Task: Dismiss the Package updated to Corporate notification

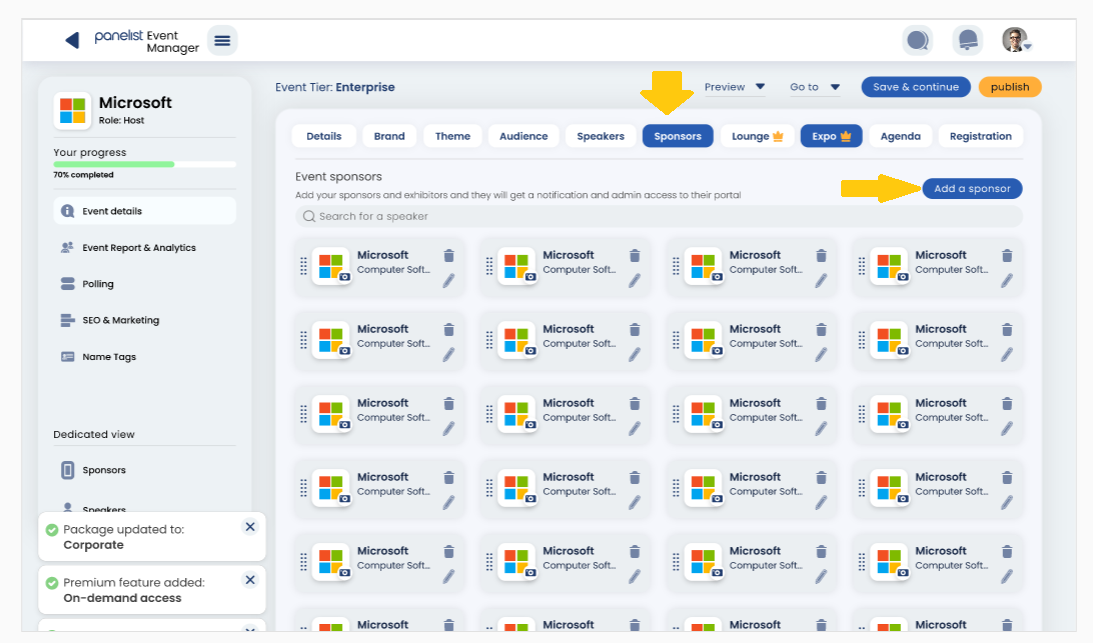Action: (250, 527)
